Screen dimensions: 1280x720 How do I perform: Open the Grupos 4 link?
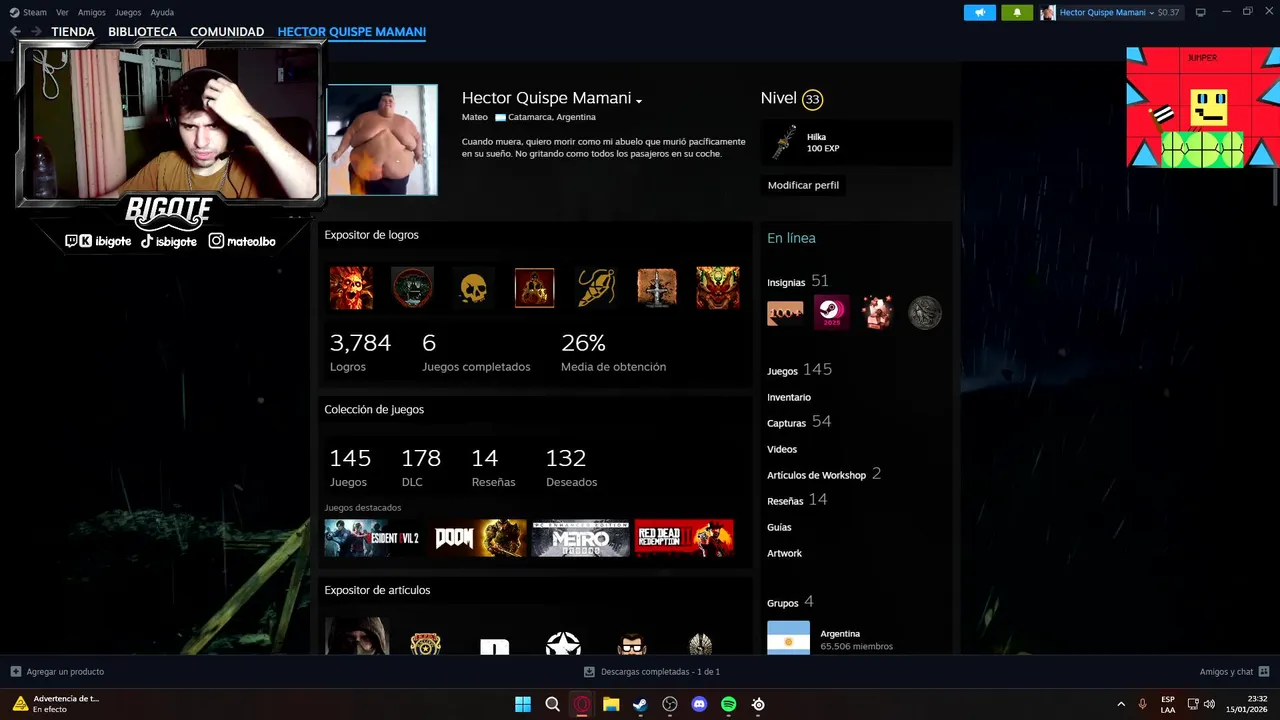coord(790,602)
